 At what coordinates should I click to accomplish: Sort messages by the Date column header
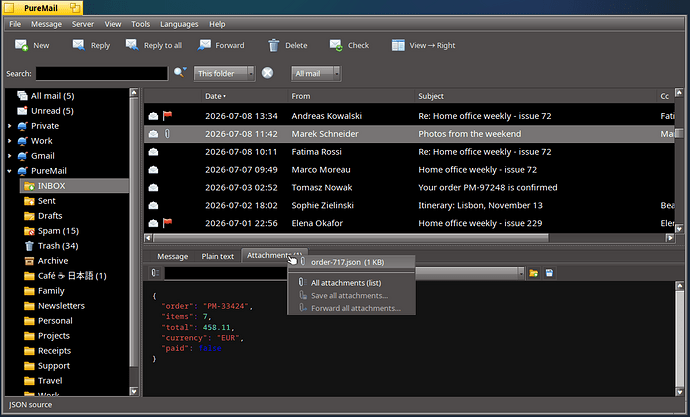click(245, 96)
